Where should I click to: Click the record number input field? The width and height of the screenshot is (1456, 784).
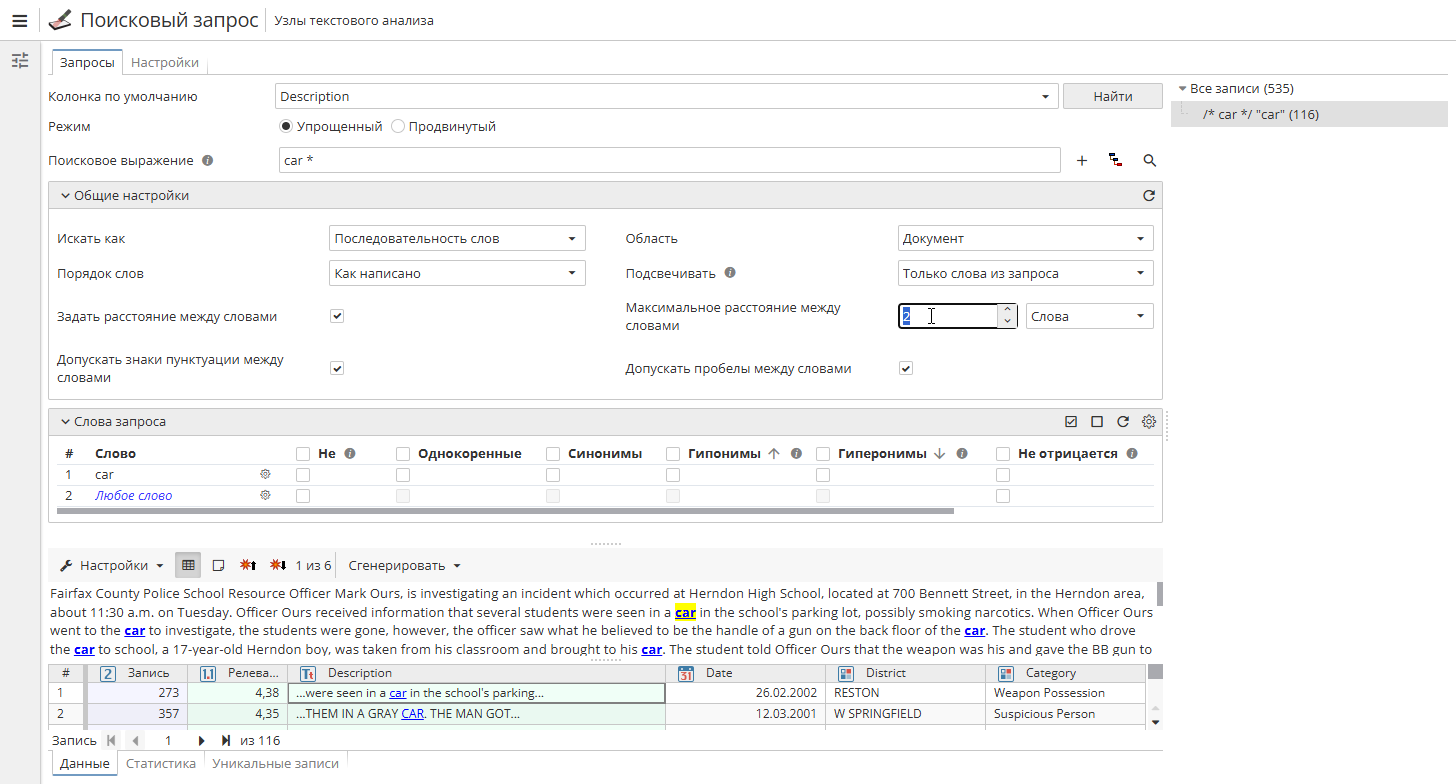[168, 741]
